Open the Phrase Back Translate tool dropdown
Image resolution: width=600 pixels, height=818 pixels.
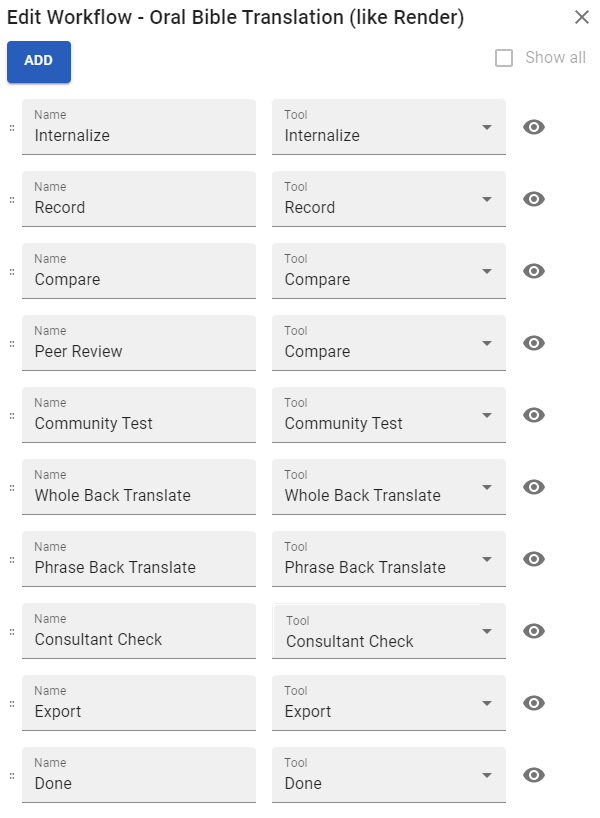click(389, 559)
